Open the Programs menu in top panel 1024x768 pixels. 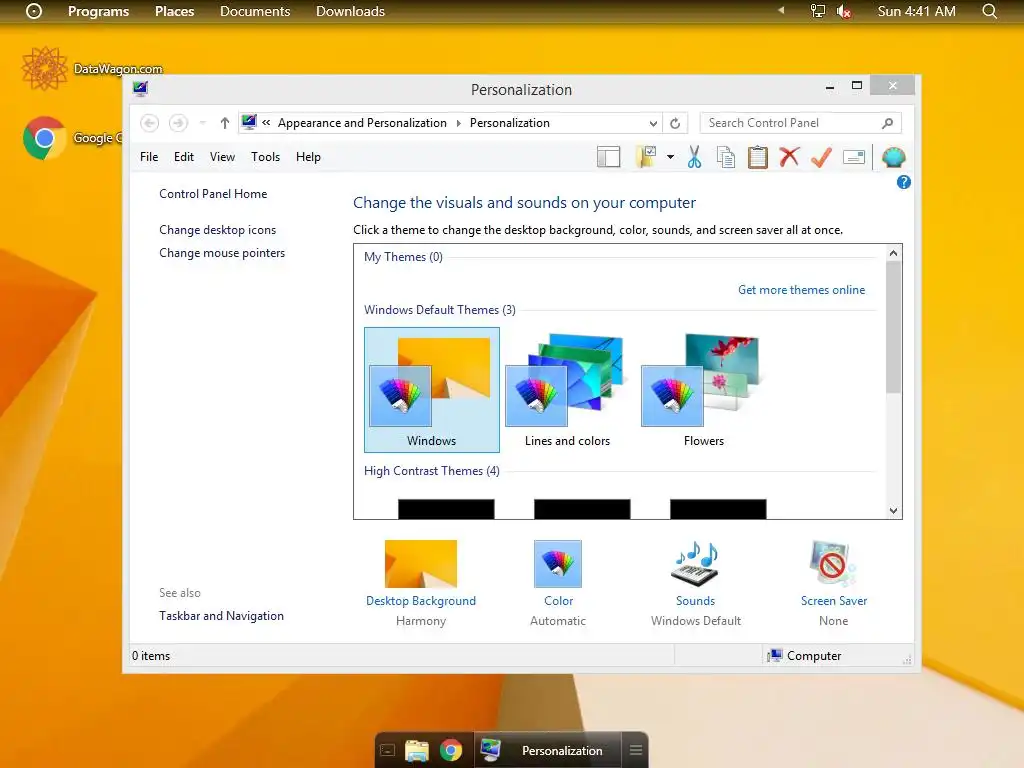(x=99, y=12)
